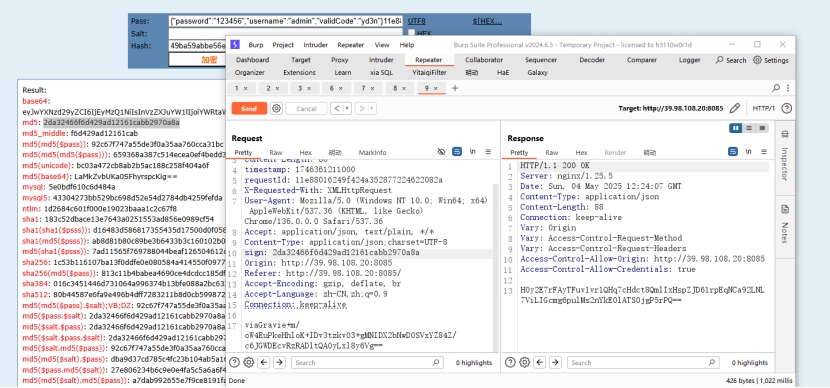Open the View menu
The width and height of the screenshot is (830, 388).
(x=382, y=45)
